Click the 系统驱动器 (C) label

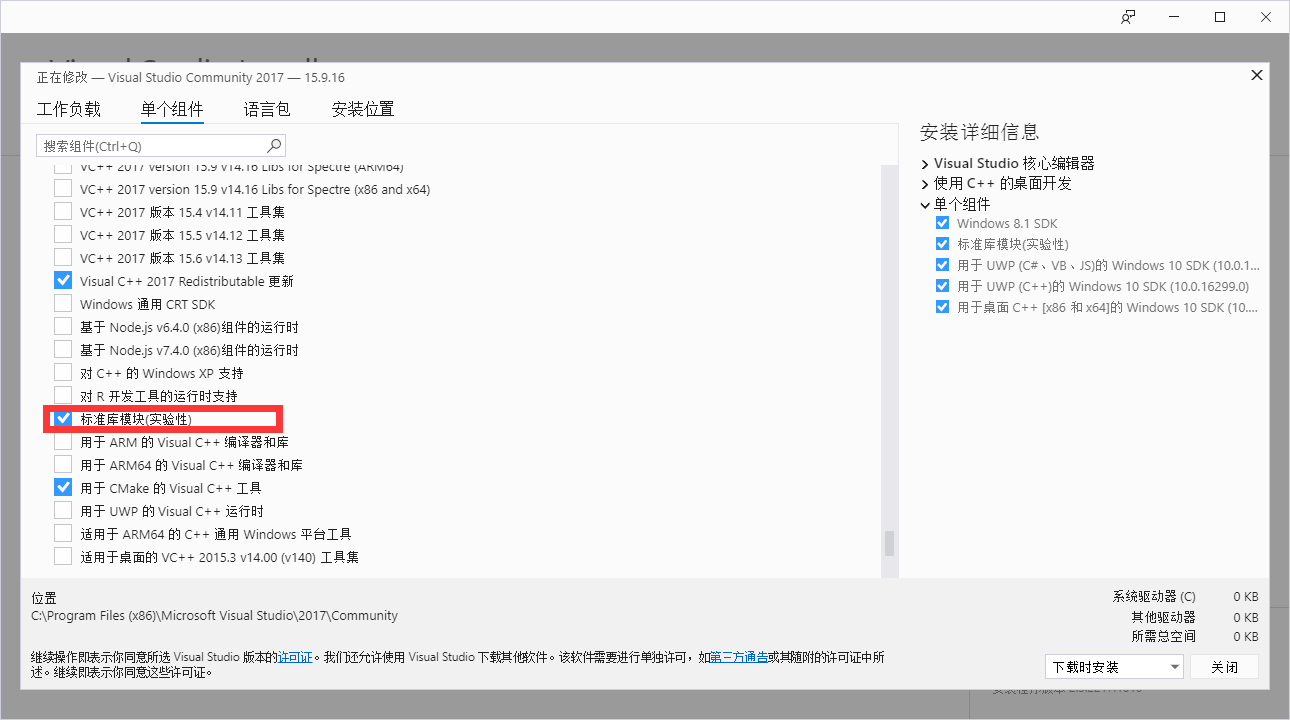[x=1154, y=597]
